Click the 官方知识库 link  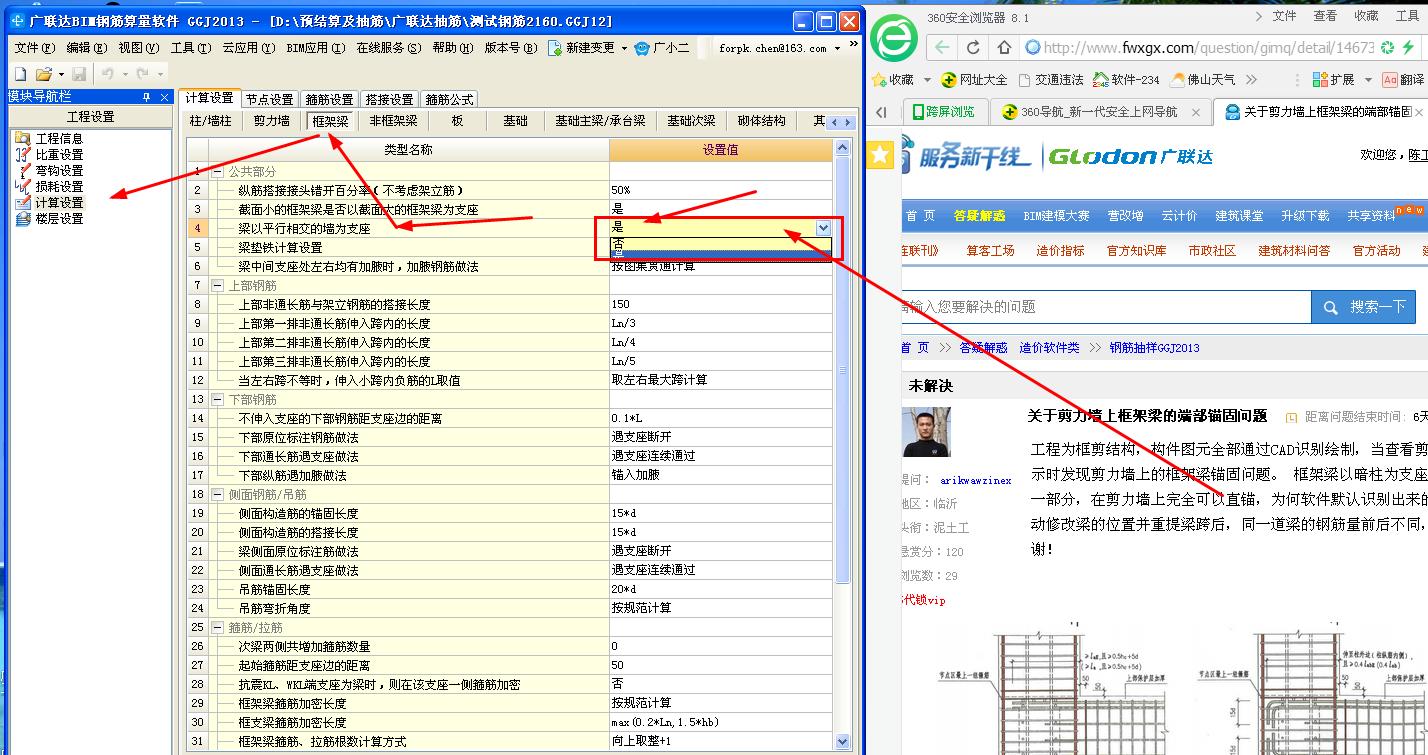click(1136, 251)
